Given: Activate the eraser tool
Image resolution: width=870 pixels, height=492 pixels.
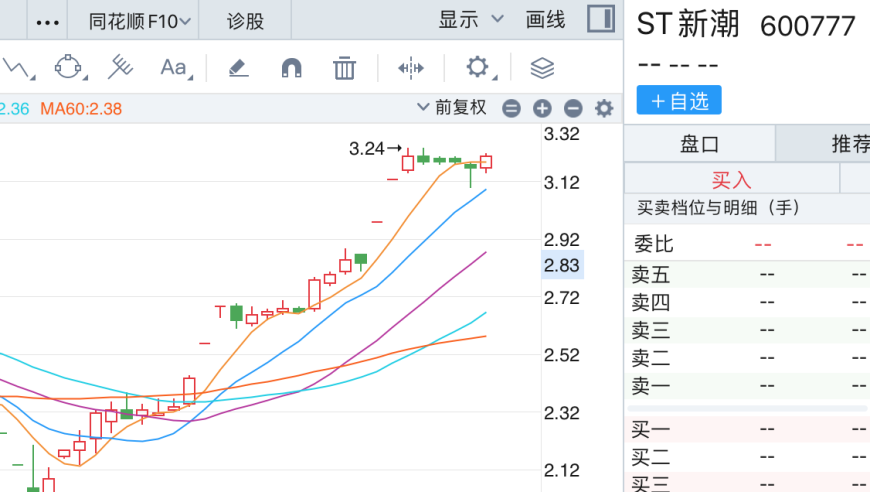Looking at the screenshot, I should 238,68.
